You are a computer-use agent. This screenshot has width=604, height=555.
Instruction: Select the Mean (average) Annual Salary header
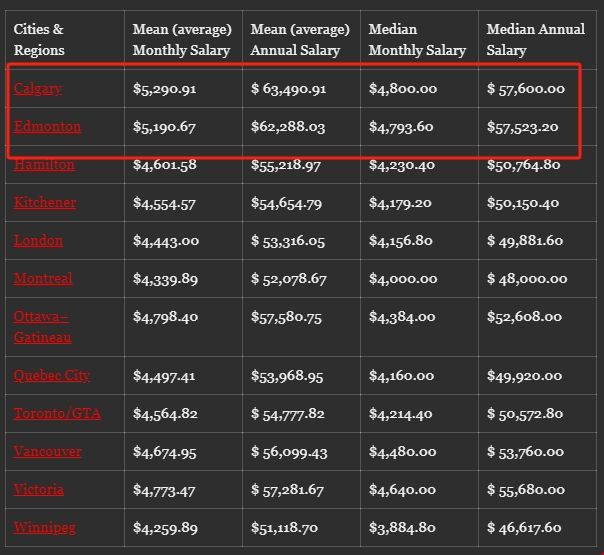[x=300, y=40]
